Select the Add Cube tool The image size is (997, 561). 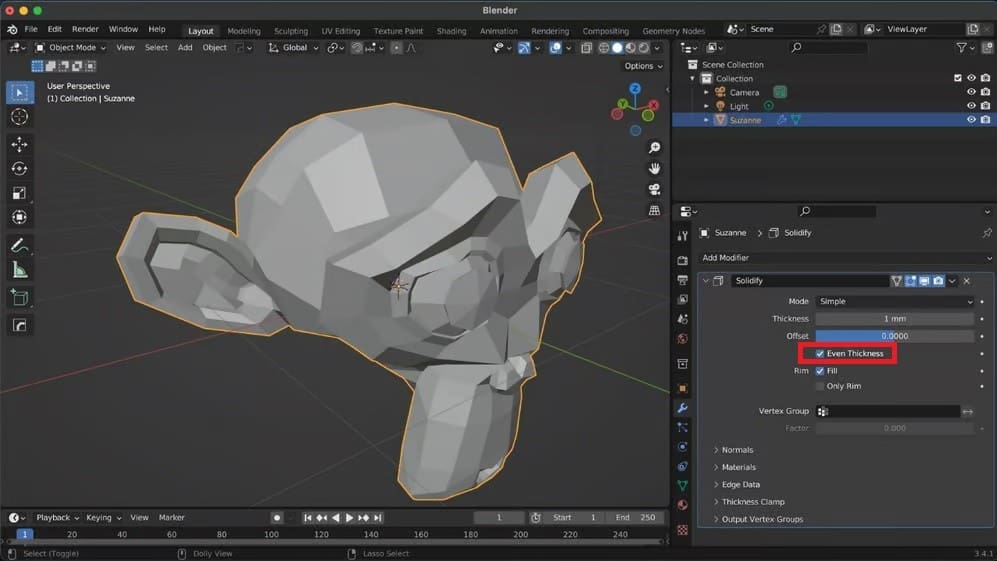20,298
